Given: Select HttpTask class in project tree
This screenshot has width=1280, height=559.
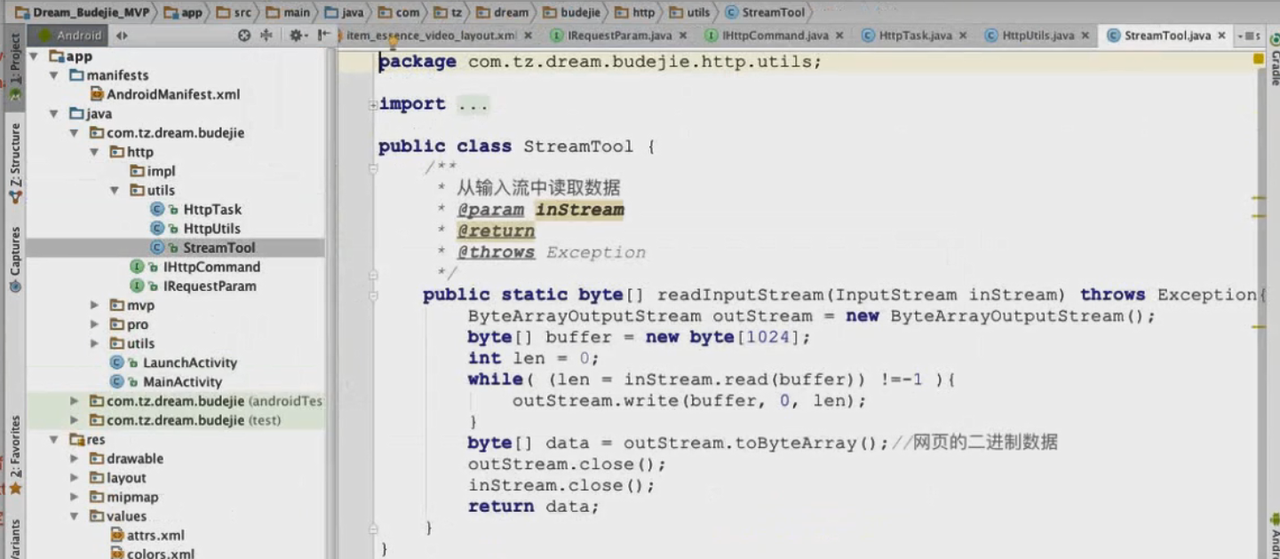Looking at the screenshot, I should click(196, 210).
